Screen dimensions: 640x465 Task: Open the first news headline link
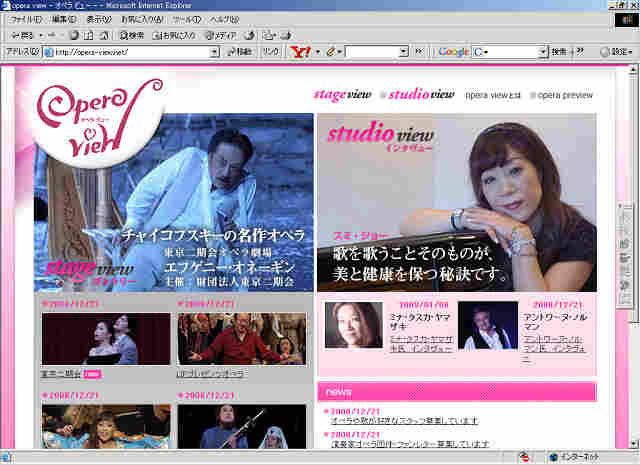[x=404, y=421]
